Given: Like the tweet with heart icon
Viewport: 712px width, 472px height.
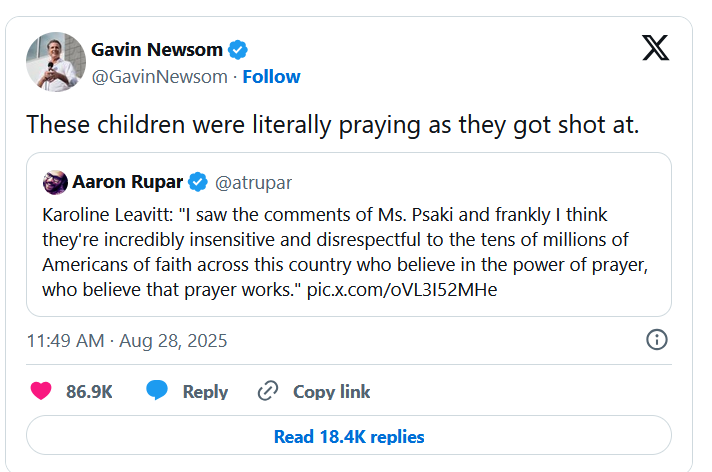Looking at the screenshot, I should pos(41,391).
